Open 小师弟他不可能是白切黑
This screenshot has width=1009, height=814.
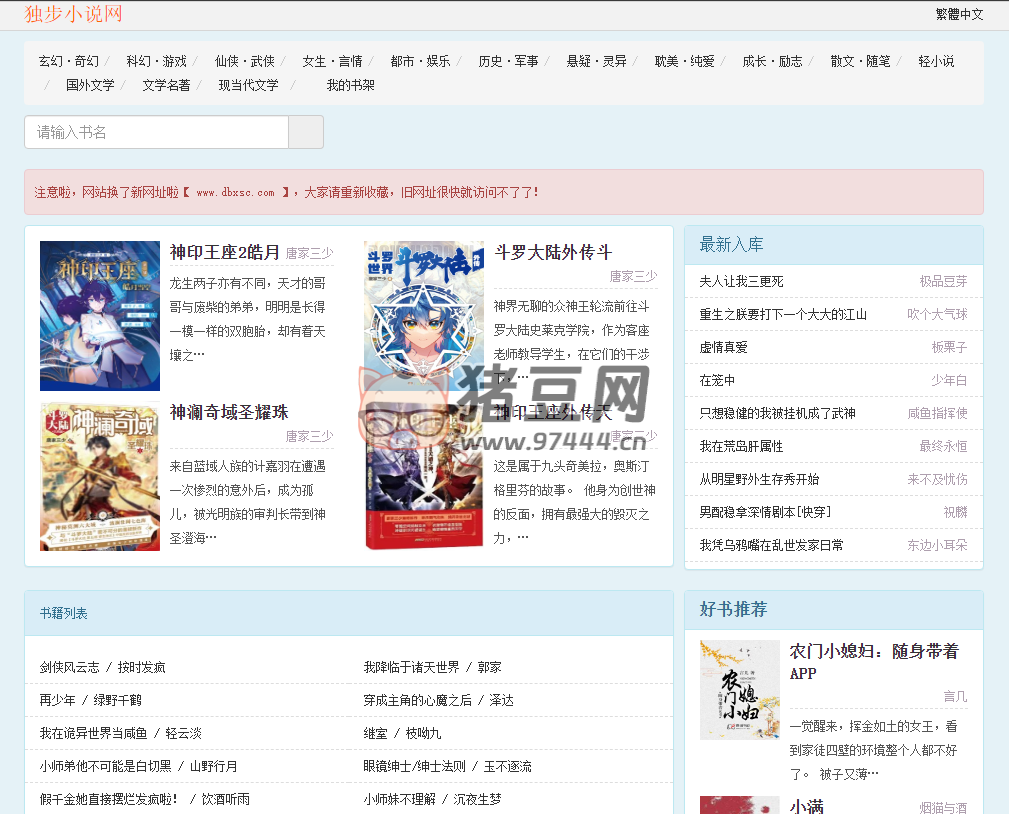click(106, 766)
